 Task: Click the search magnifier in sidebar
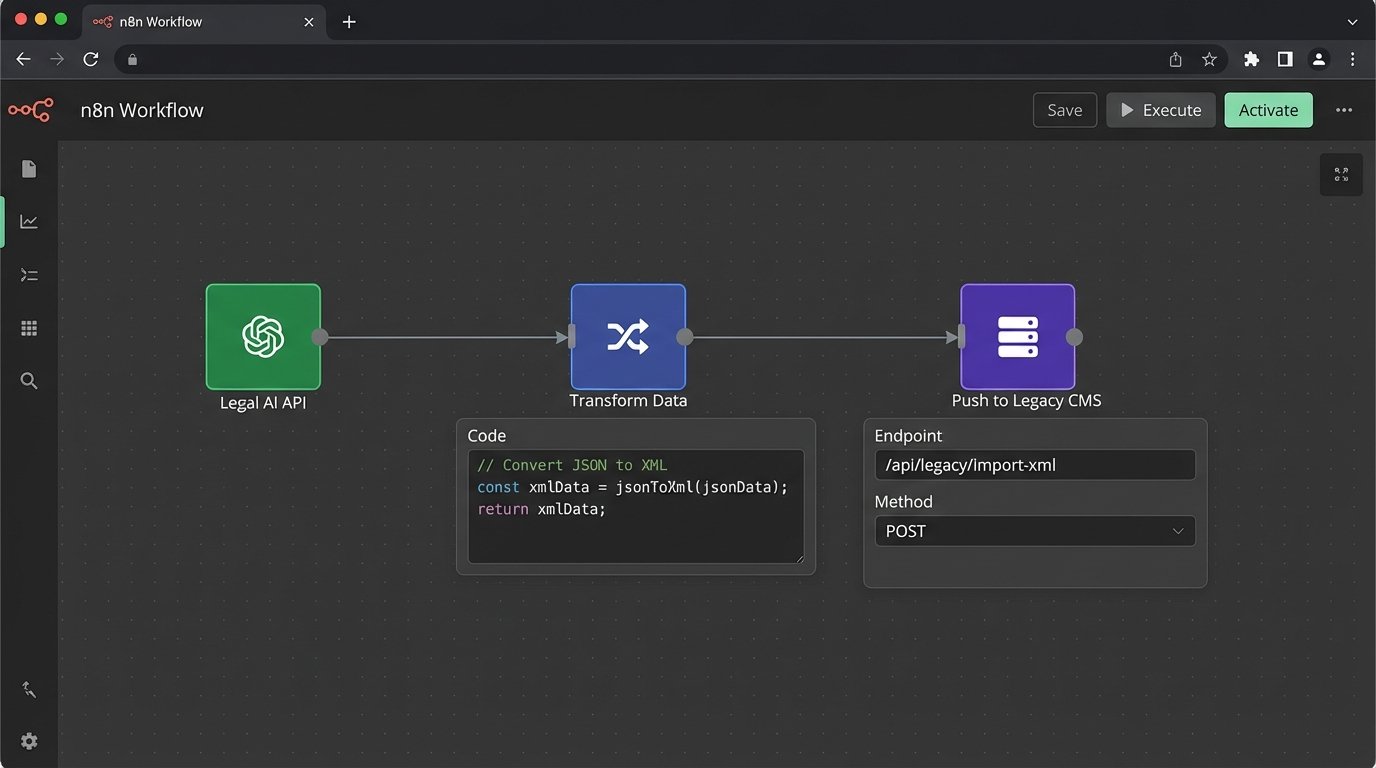(x=29, y=381)
